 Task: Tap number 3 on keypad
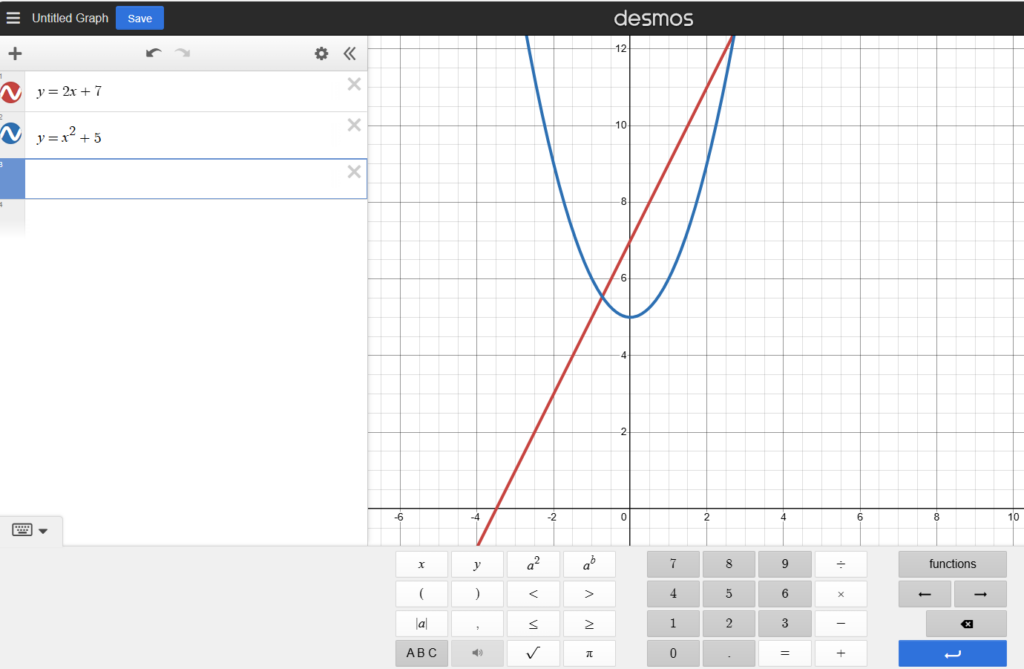pos(785,624)
